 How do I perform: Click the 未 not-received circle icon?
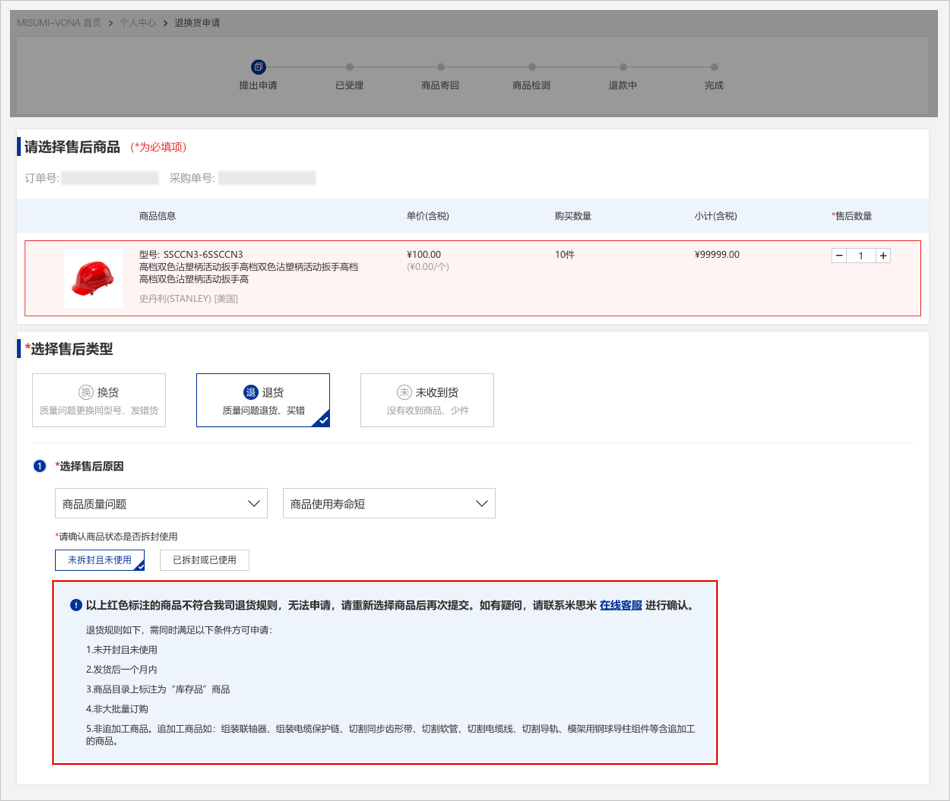pos(404,392)
